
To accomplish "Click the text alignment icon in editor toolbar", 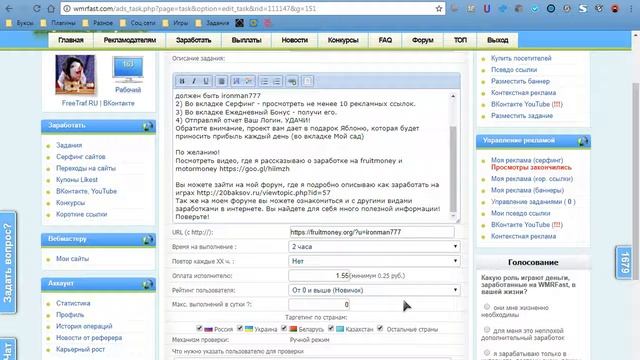I will tap(221, 81).
